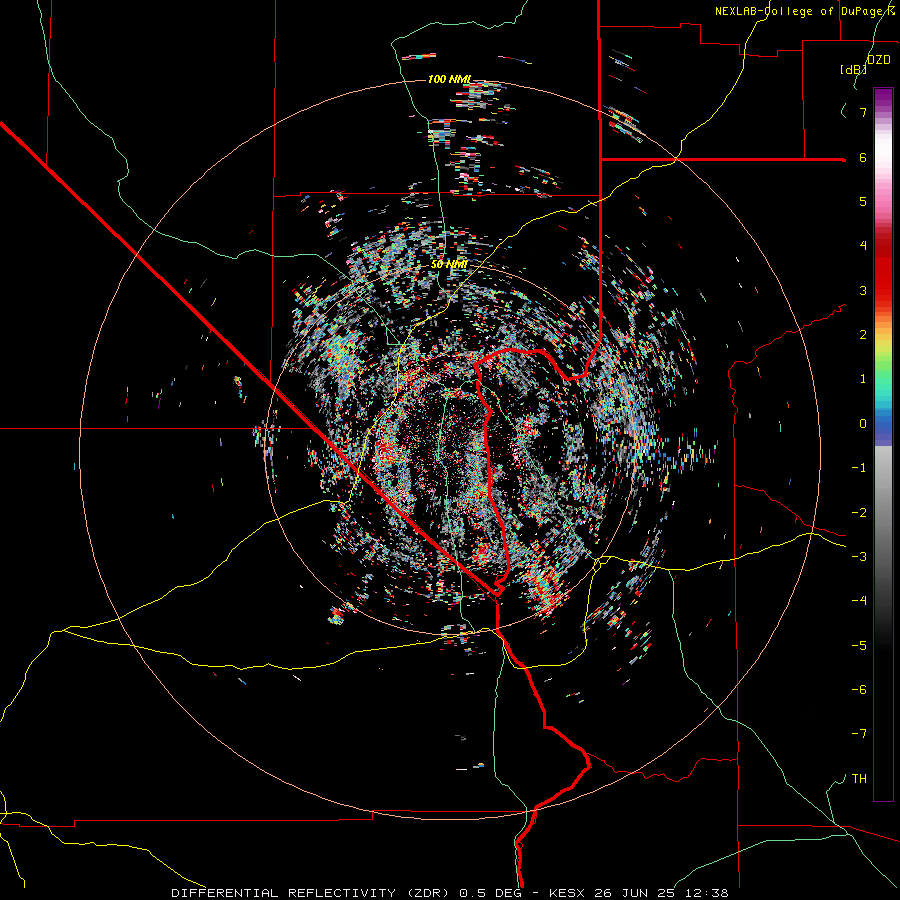Select the -5 value on the dB scale

click(x=859, y=646)
